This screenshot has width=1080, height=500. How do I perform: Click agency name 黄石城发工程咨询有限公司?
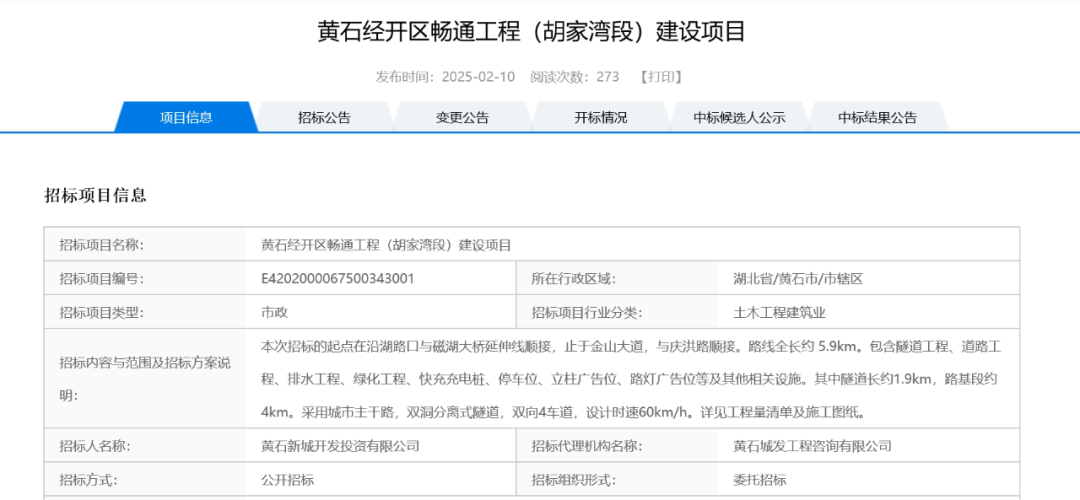(812, 446)
